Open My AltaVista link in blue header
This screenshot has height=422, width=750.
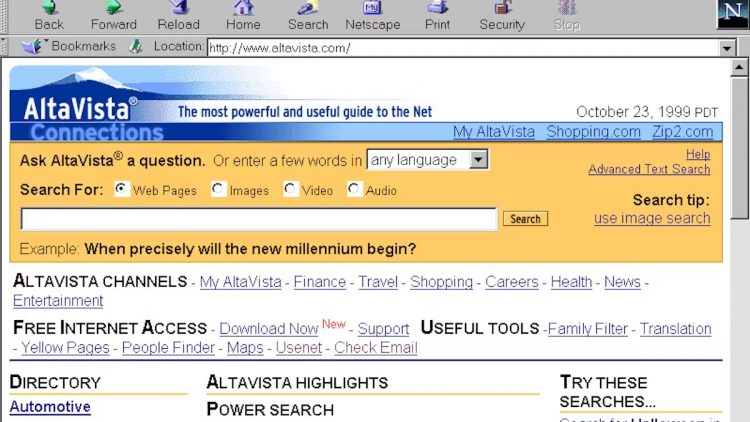[494, 132]
